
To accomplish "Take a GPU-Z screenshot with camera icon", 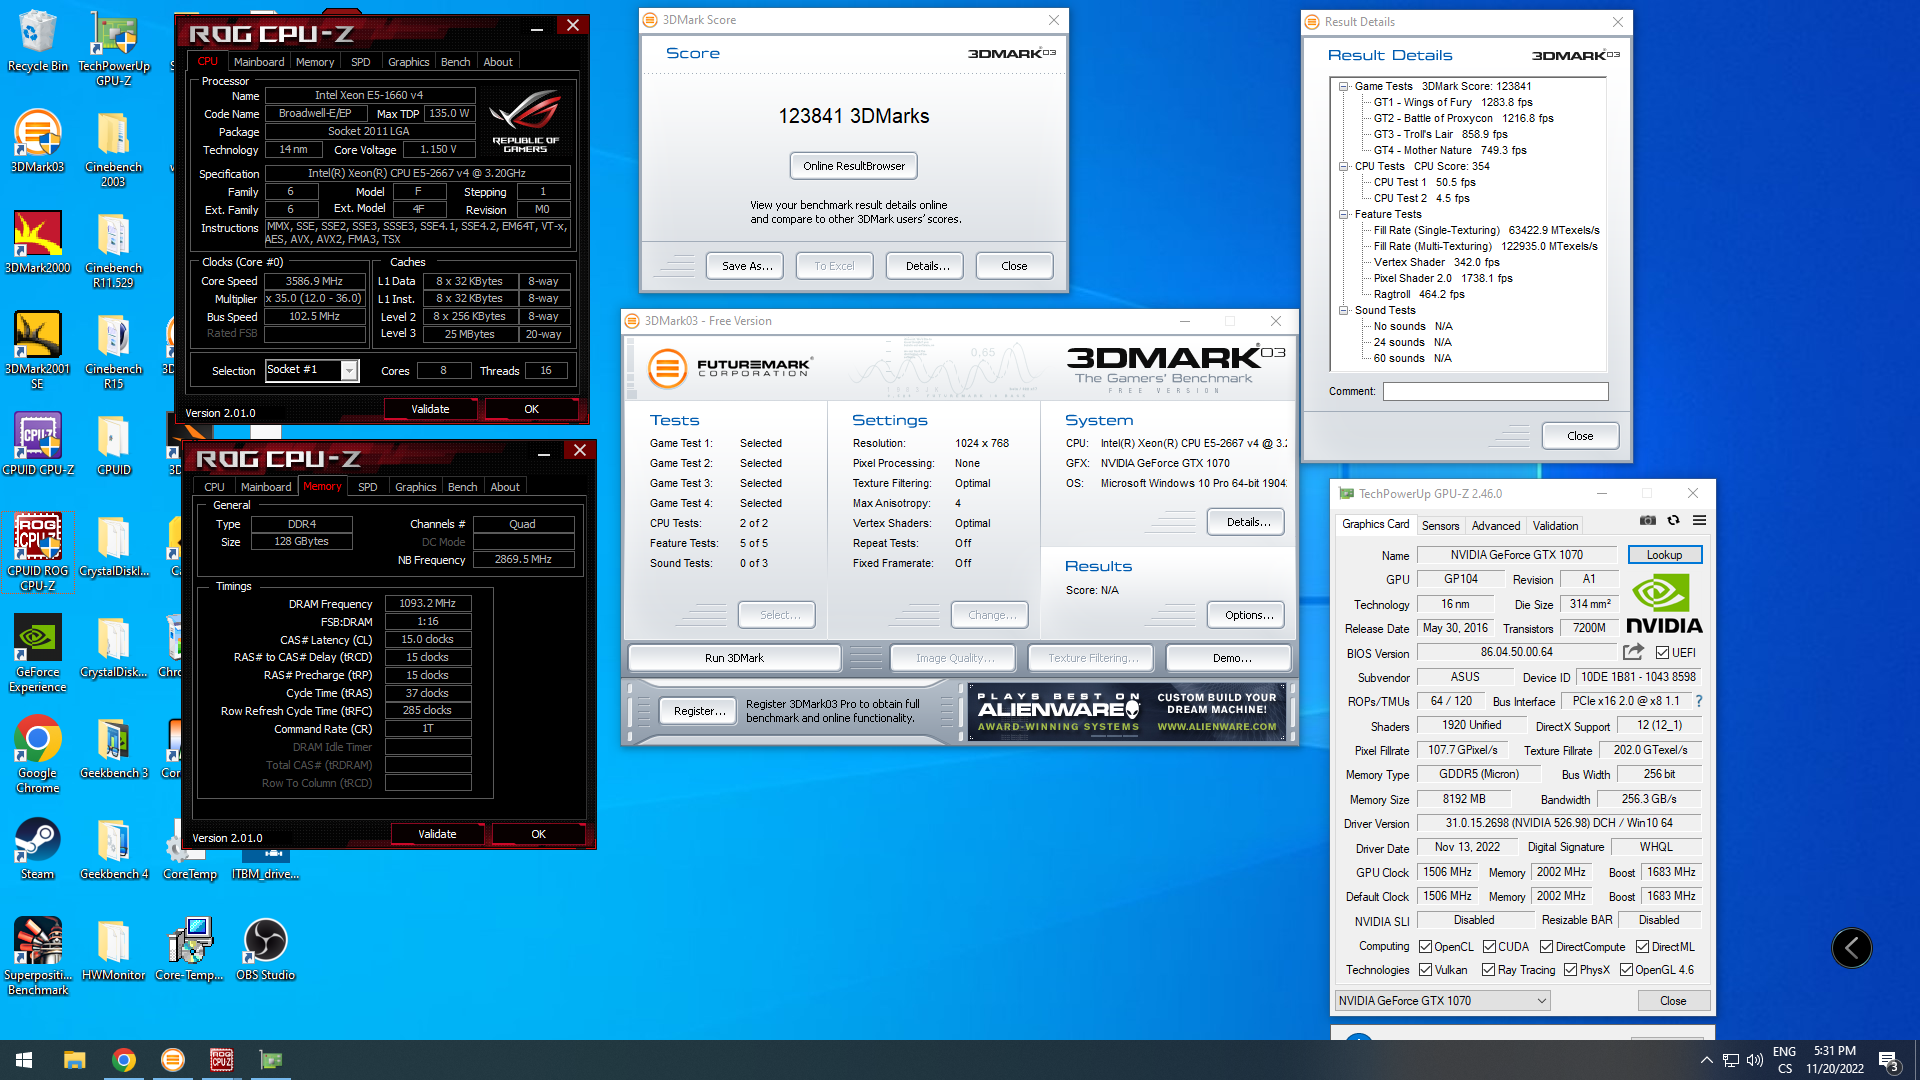I will [x=1648, y=520].
